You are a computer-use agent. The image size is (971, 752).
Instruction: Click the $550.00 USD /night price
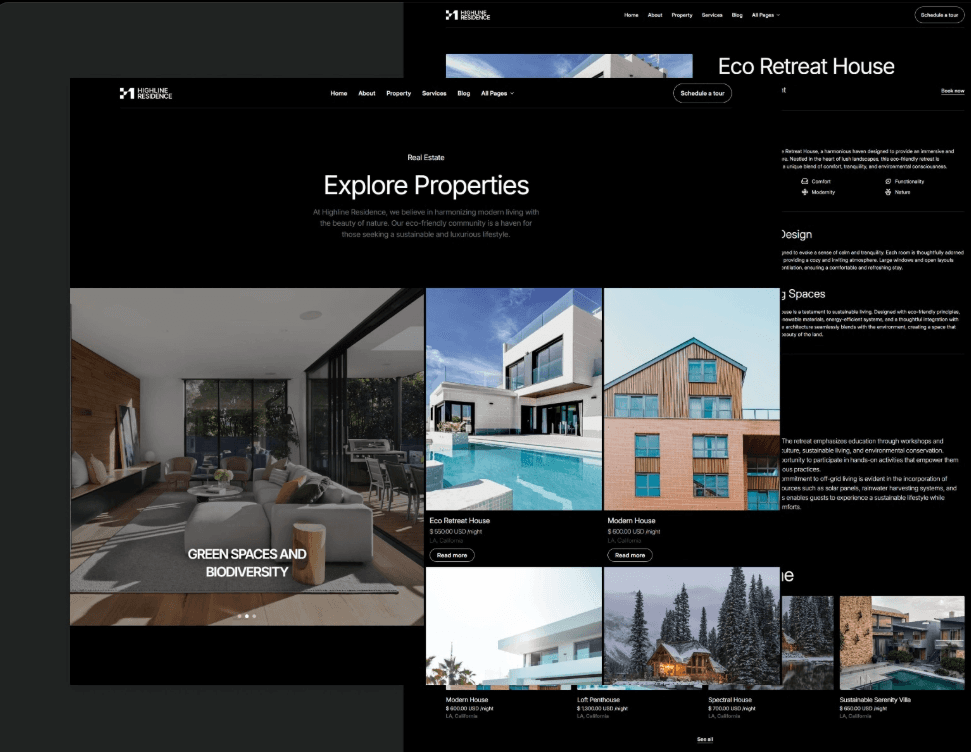(456, 531)
